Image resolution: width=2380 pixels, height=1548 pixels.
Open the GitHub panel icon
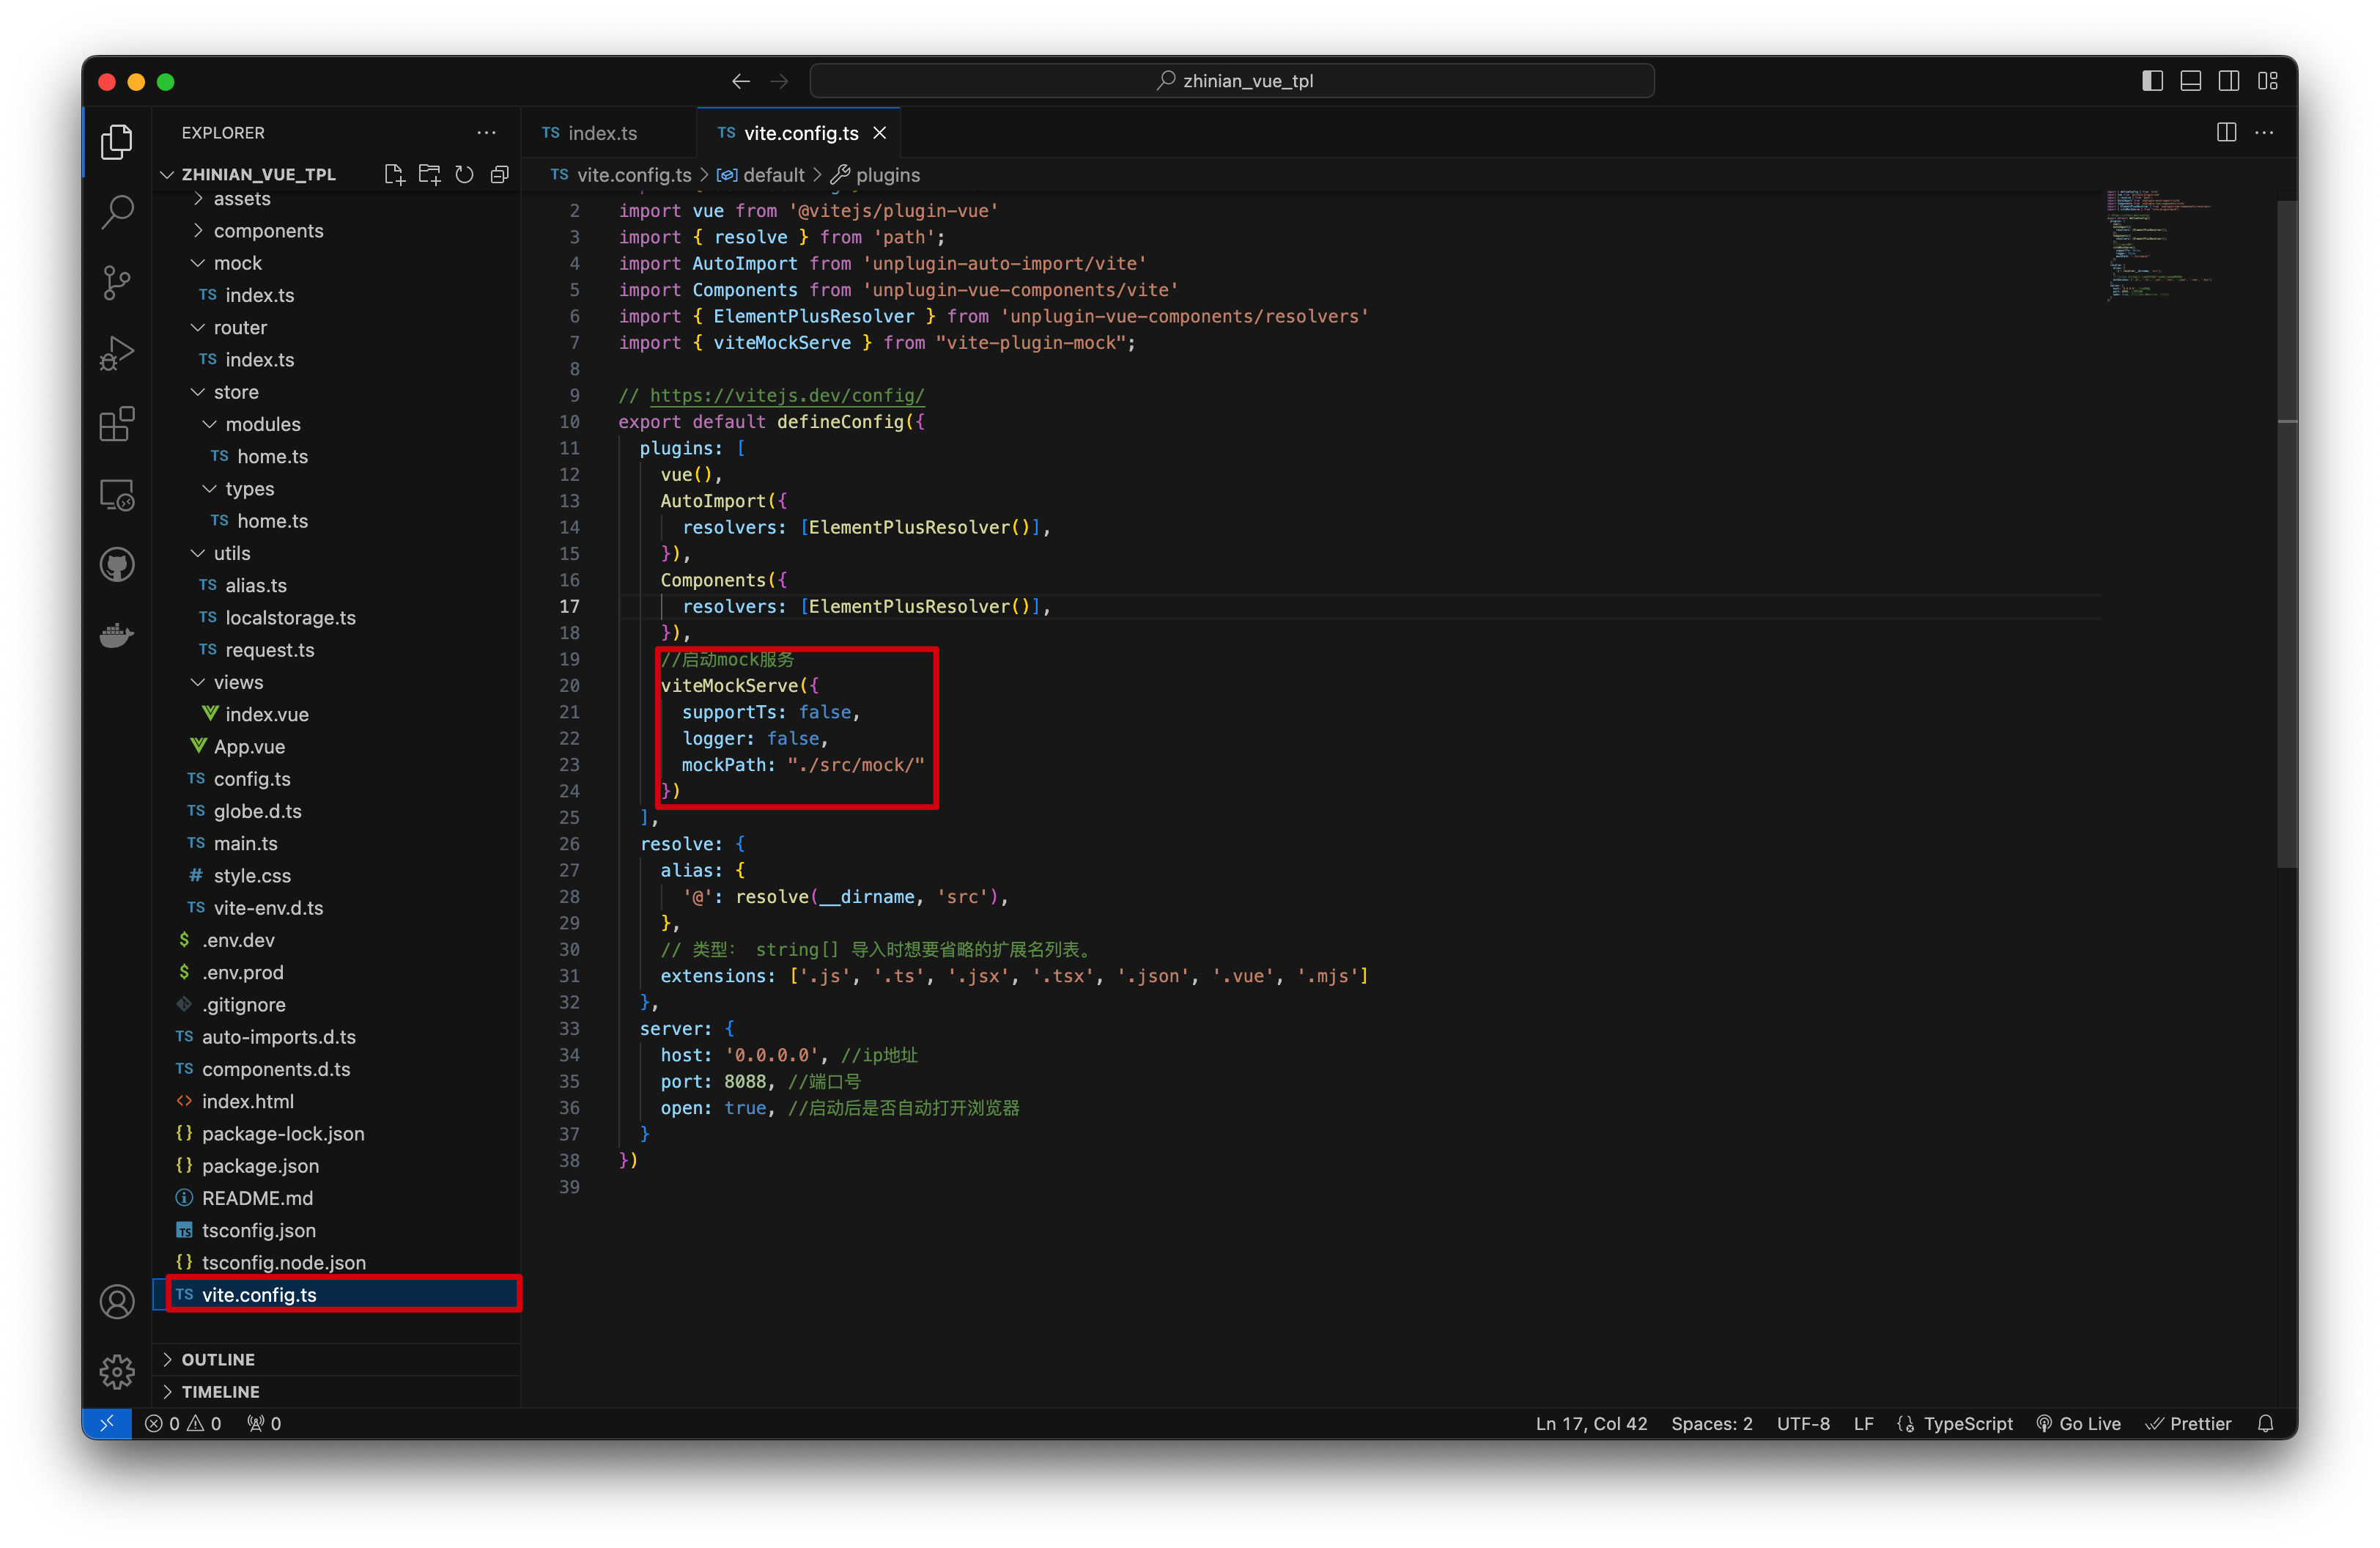(x=117, y=565)
